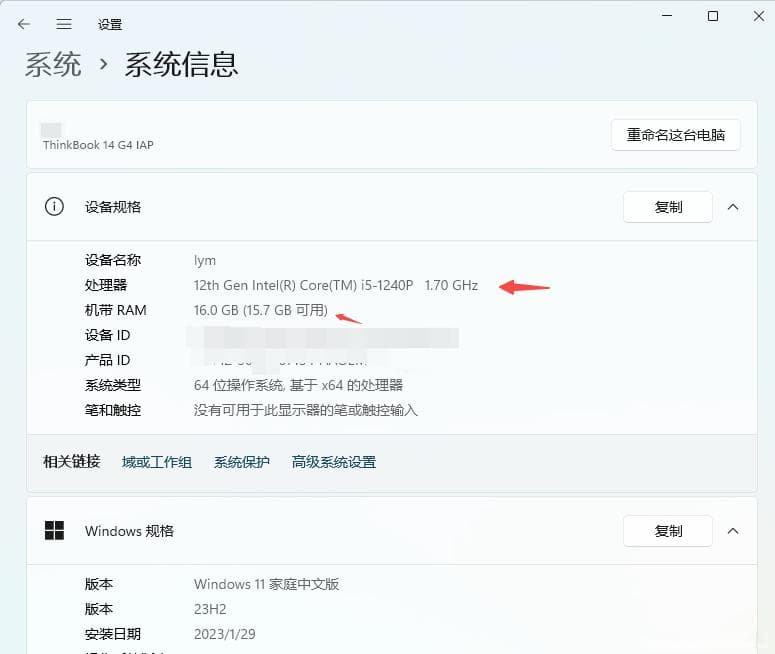Open the 域或工作组 link

(157, 462)
